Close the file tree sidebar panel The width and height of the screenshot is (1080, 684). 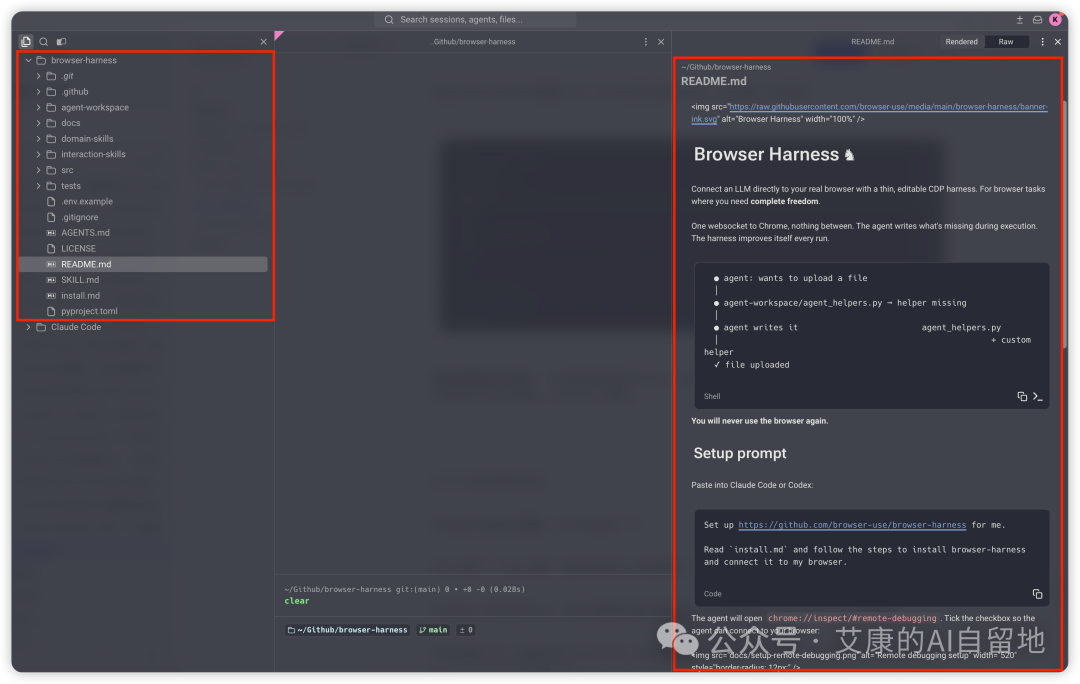[263, 41]
